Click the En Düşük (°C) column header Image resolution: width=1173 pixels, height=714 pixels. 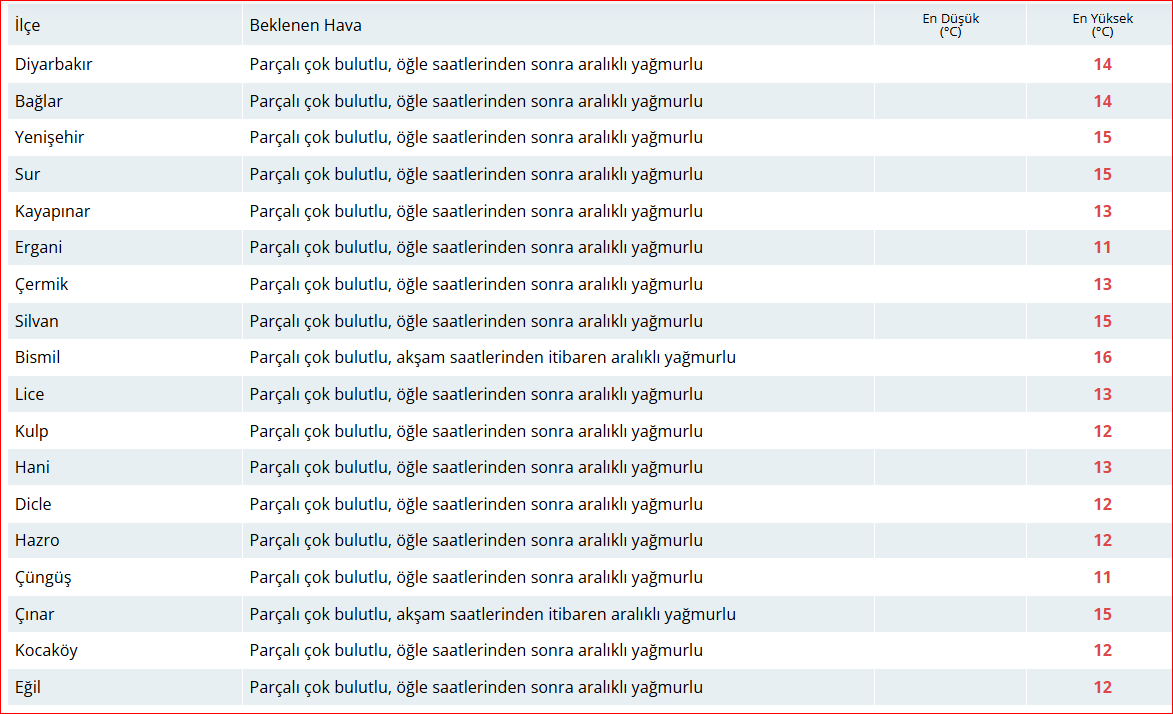coord(949,25)
